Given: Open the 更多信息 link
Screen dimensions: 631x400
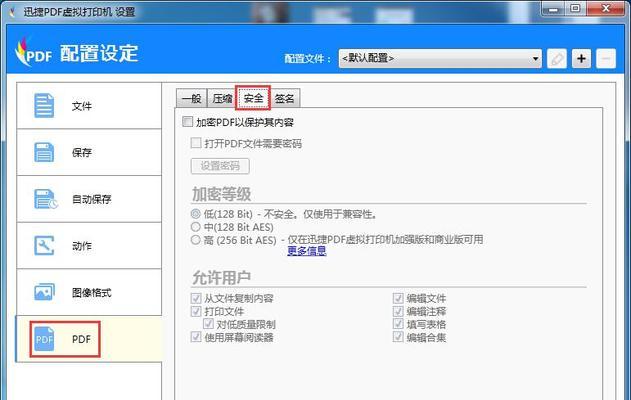Looking at the screenshot, I should pyautogui.click(x=307, y=251).
